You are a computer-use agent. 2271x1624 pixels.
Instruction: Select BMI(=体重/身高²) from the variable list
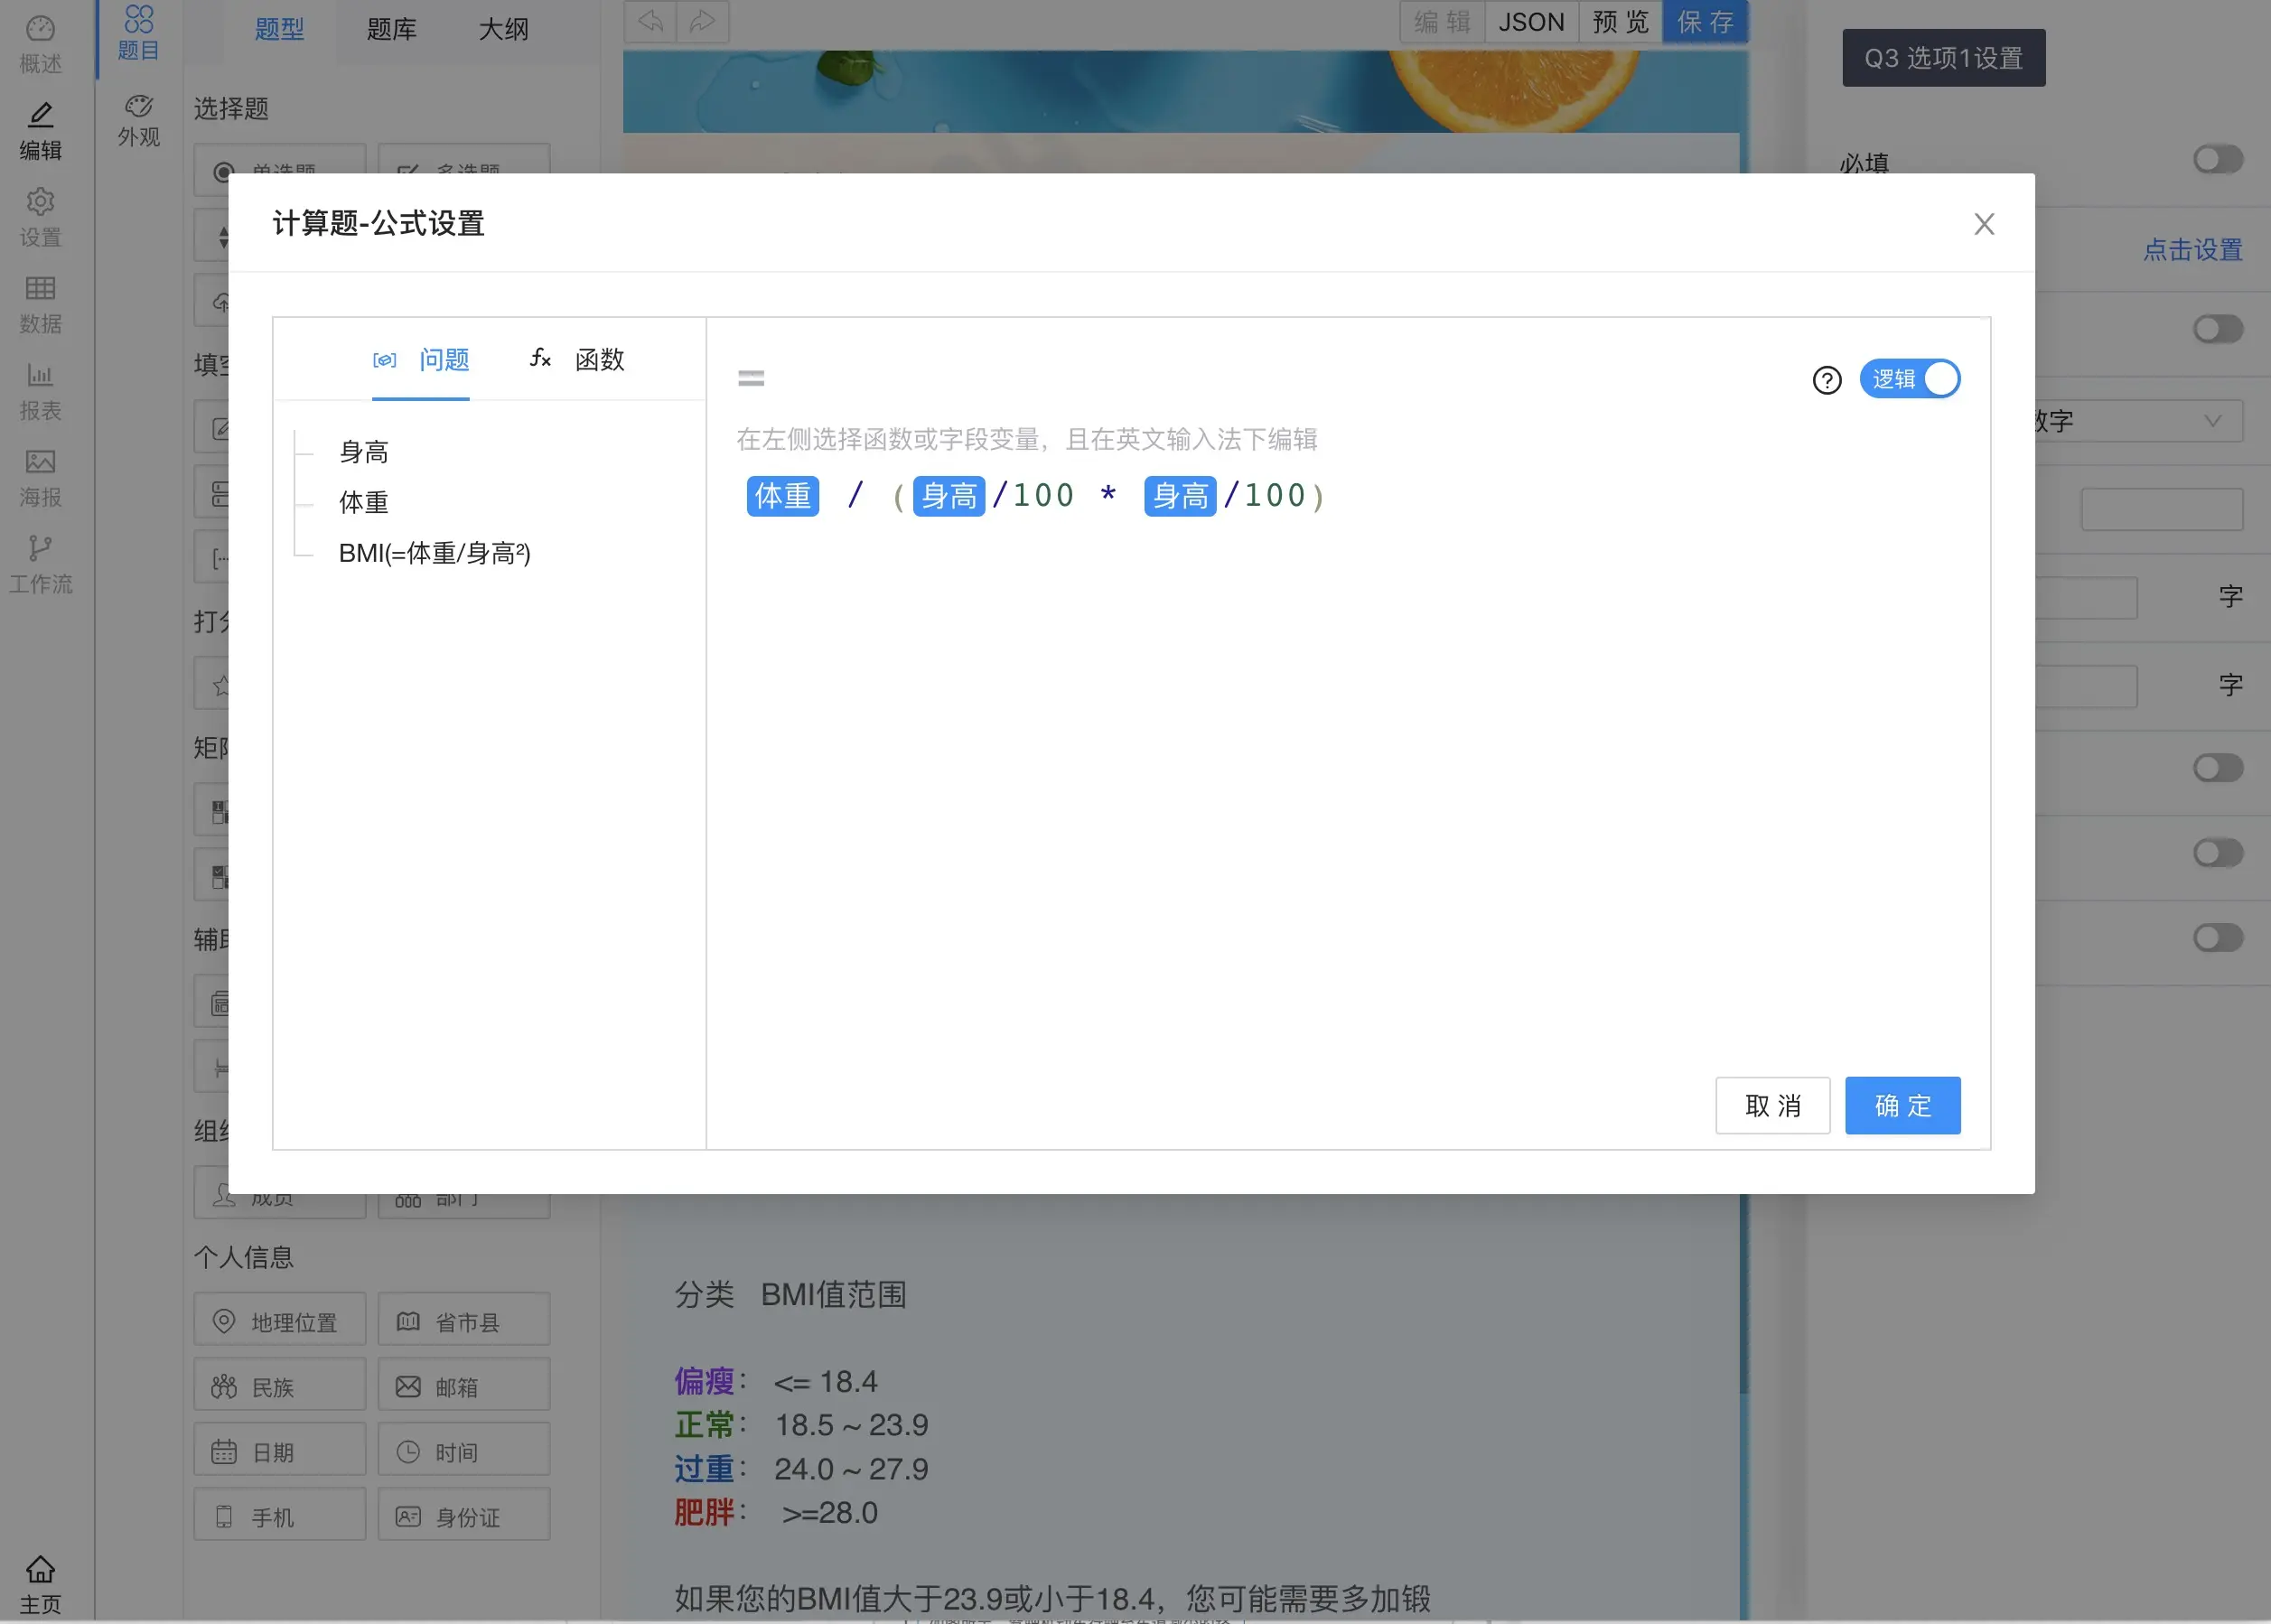pyautogui.click(x=434, y=553)
